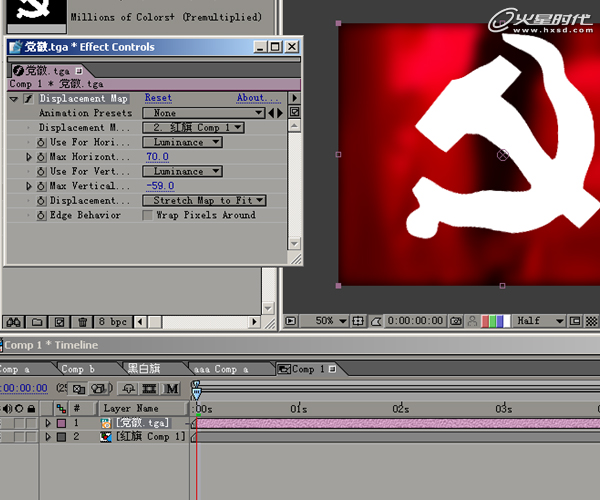
Task: Collapse the Displacement Map effect triangle
Action: 14,99
